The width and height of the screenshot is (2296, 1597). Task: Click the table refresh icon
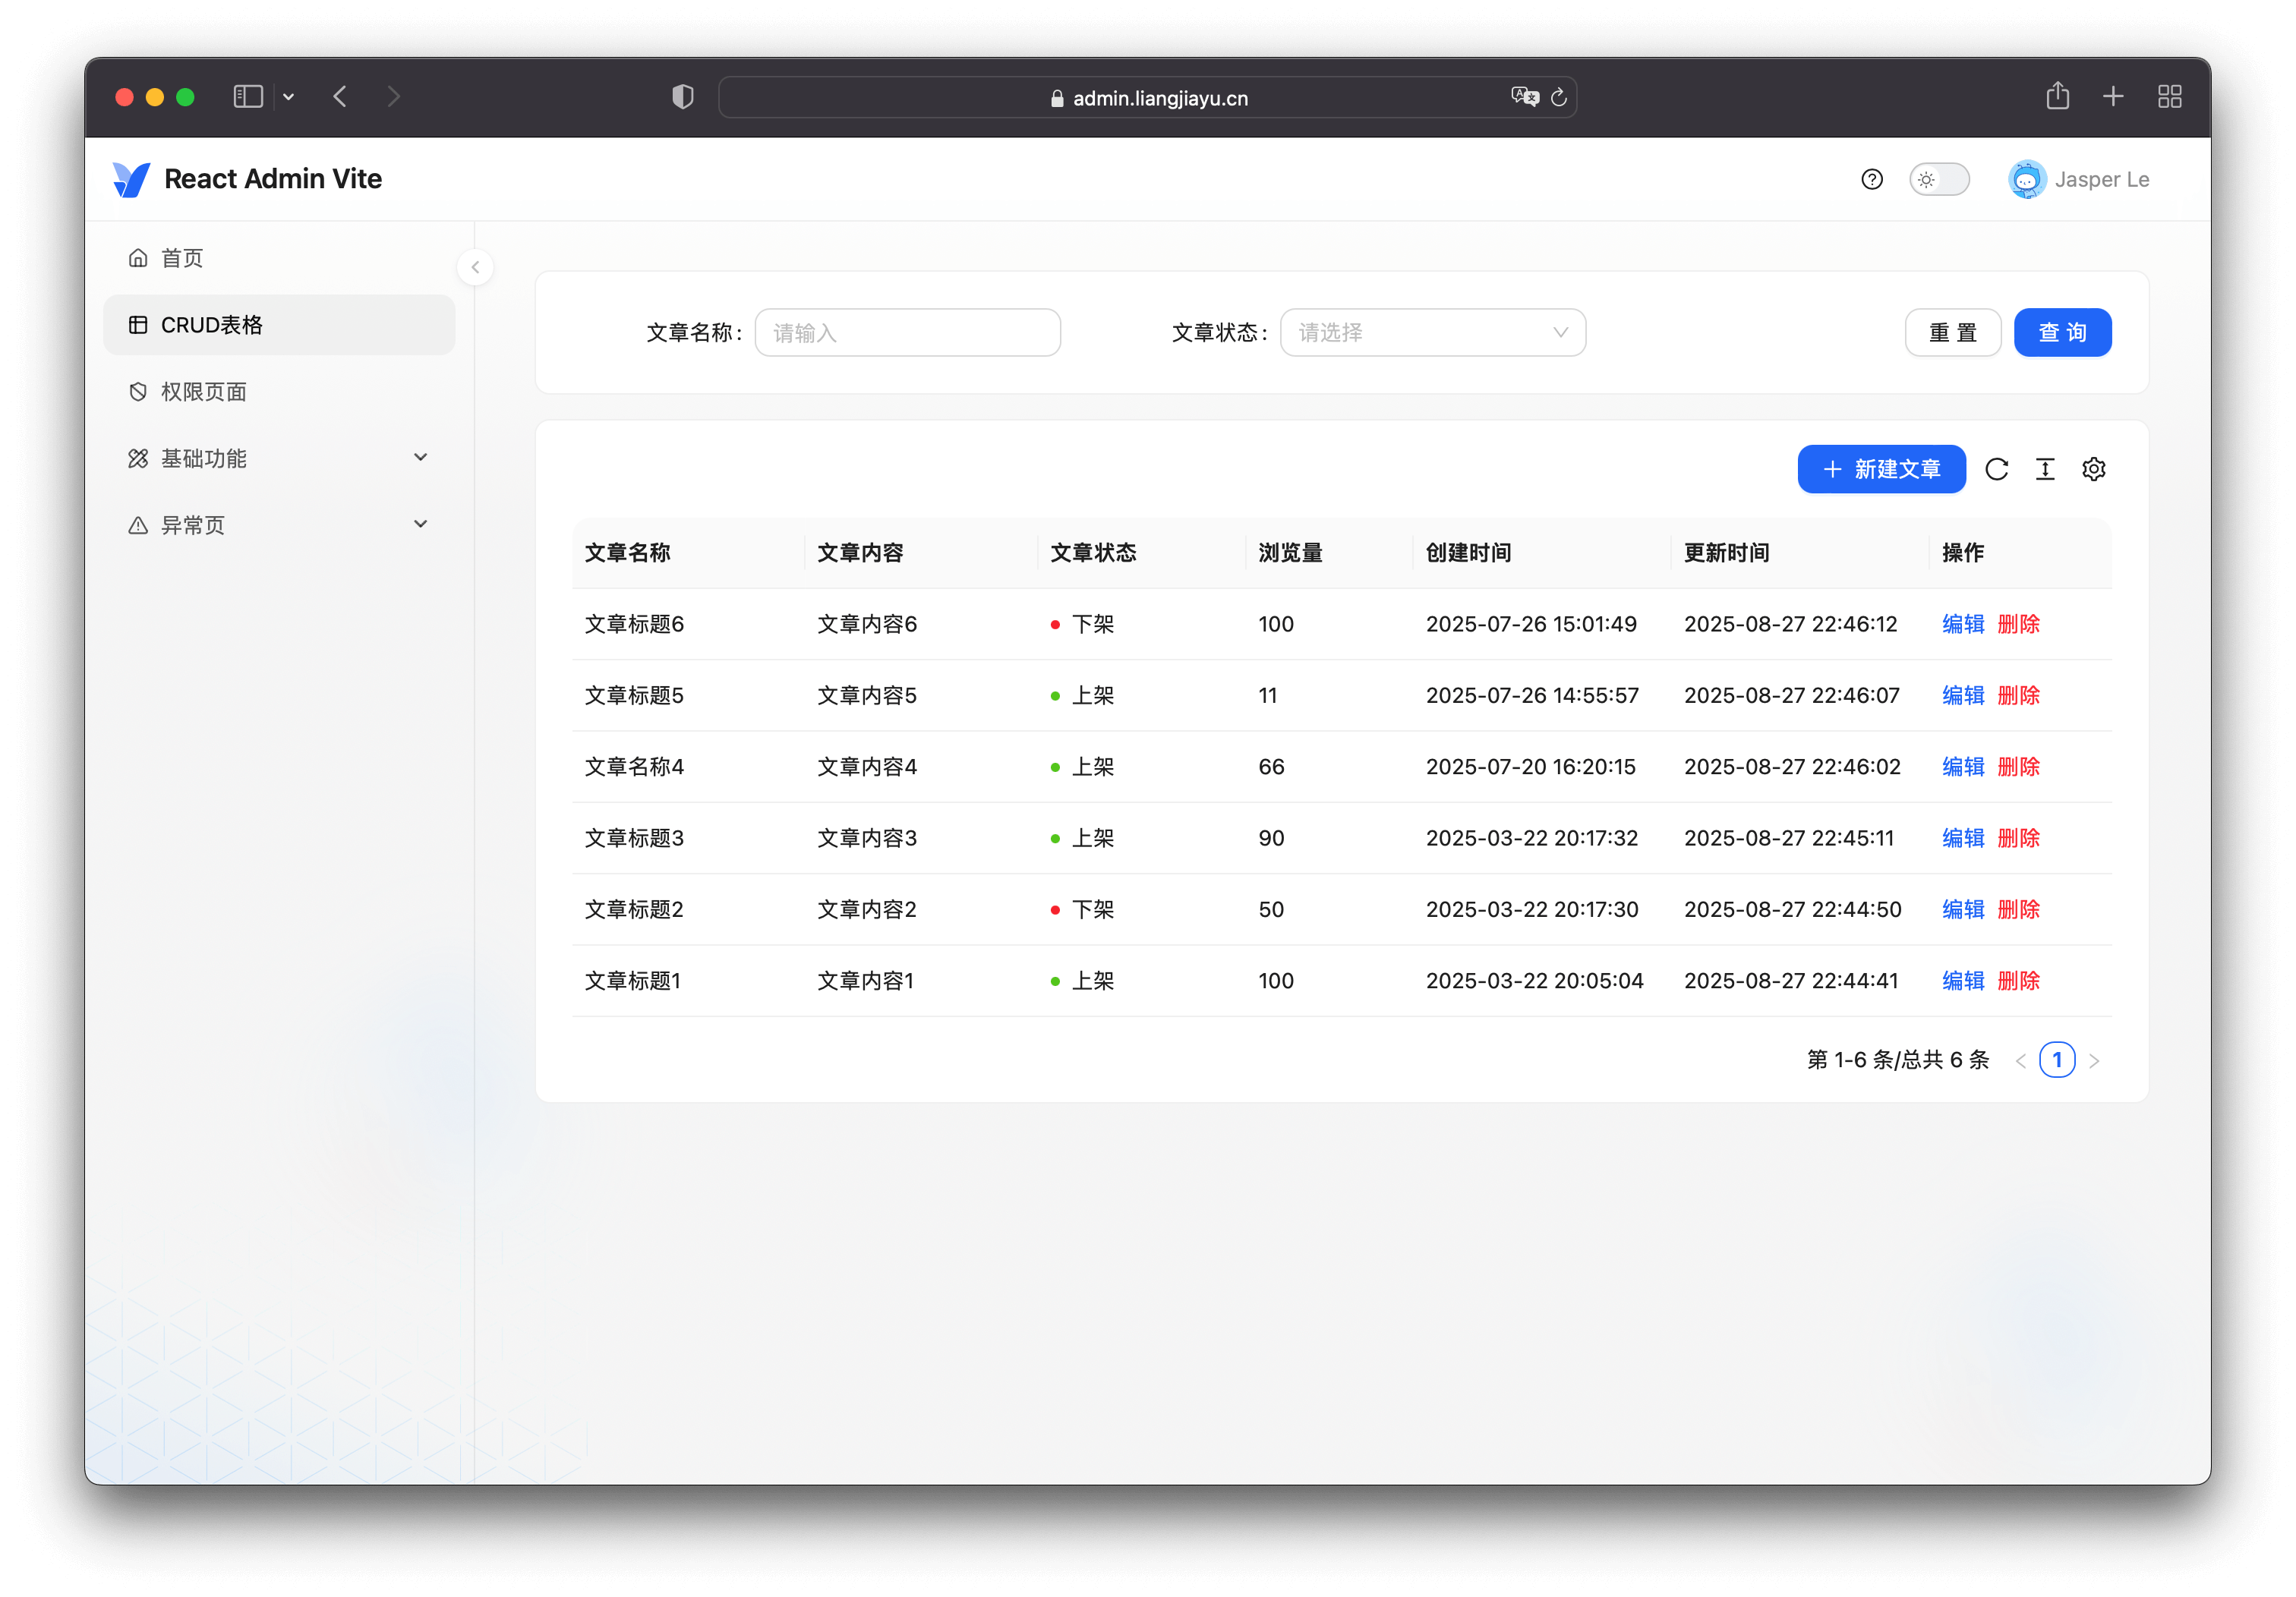click(1996, 469)
